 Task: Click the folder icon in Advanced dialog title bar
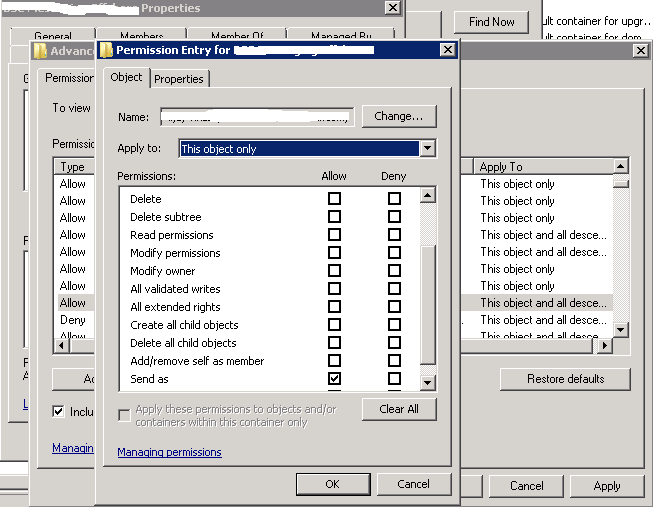tap(40, 50)
